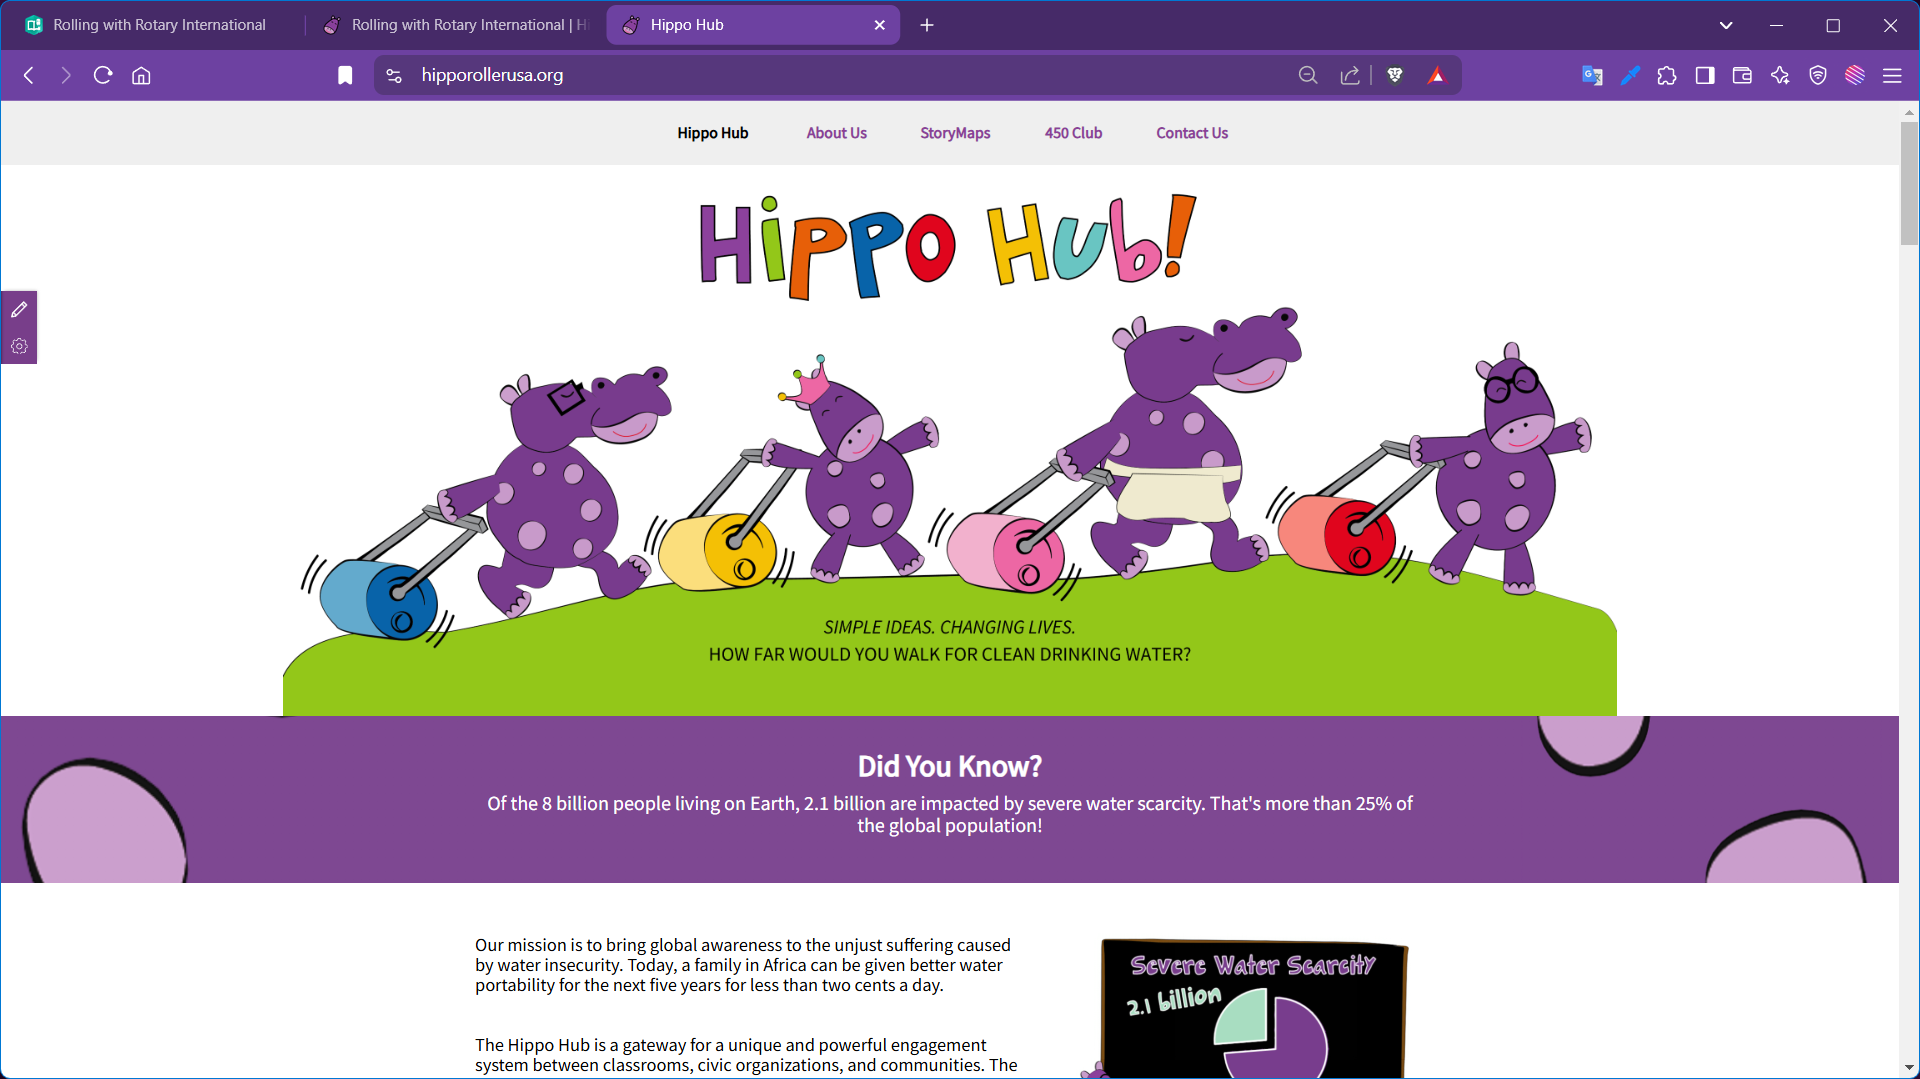Viewport: 1920px width, 1079px height.
Task: Open the Extensions puzzle menu
Action: tap(1667, 75)
